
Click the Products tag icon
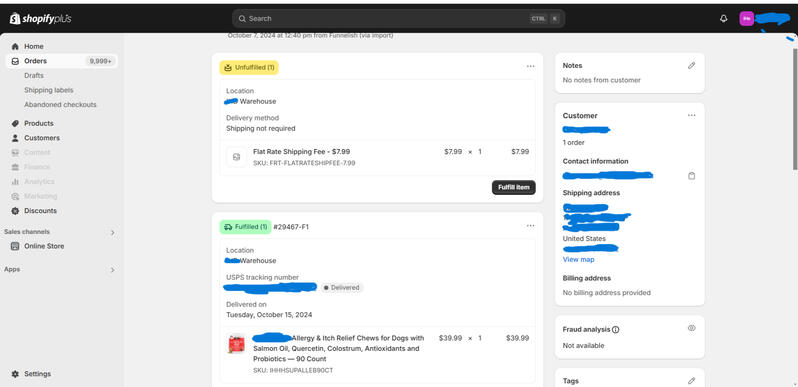(15, 123)
